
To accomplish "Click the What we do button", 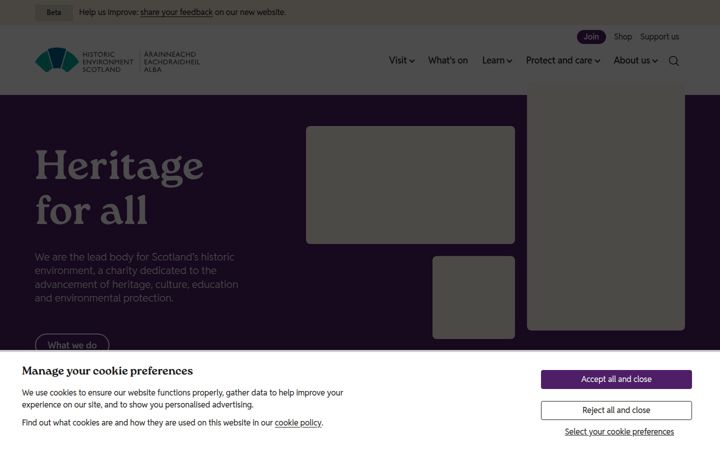I will click(72, 344).
